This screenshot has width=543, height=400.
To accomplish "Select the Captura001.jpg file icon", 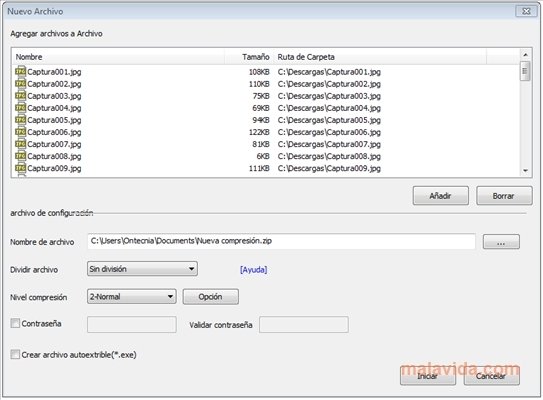I will 20,72.
